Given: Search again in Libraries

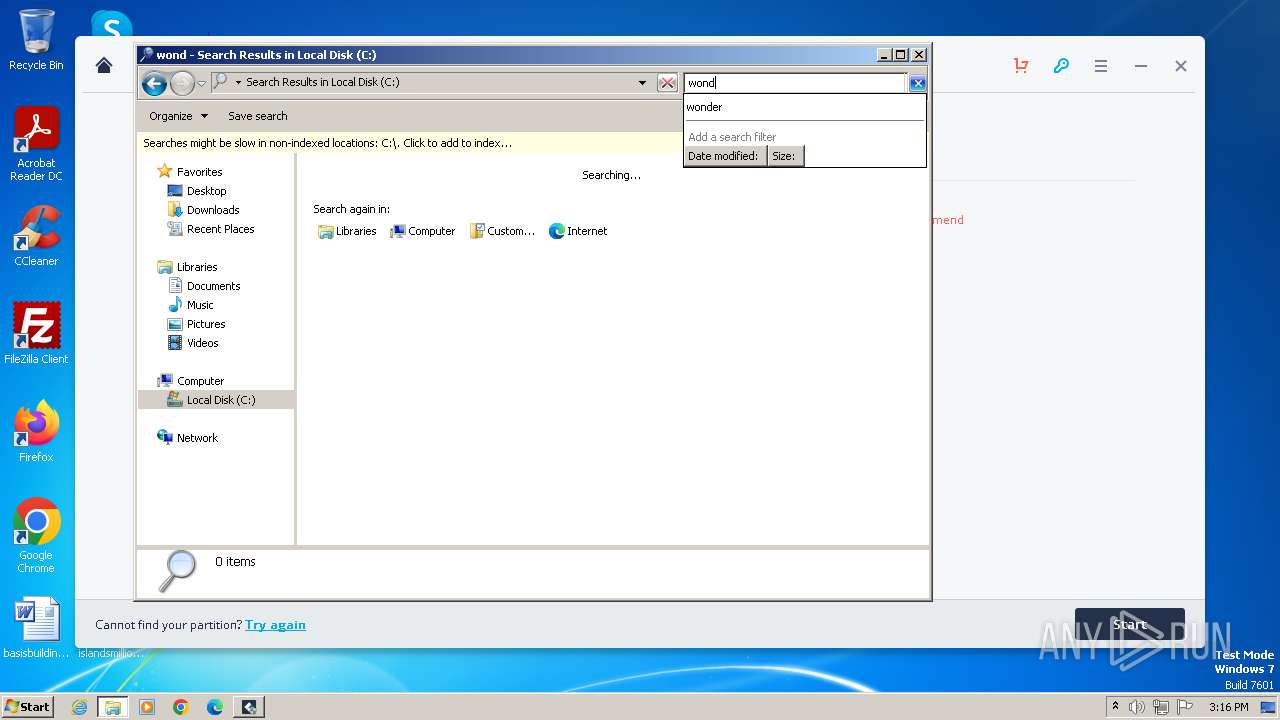Looking at the screenshot, I should pyautogui.click(x=347, y=231).
